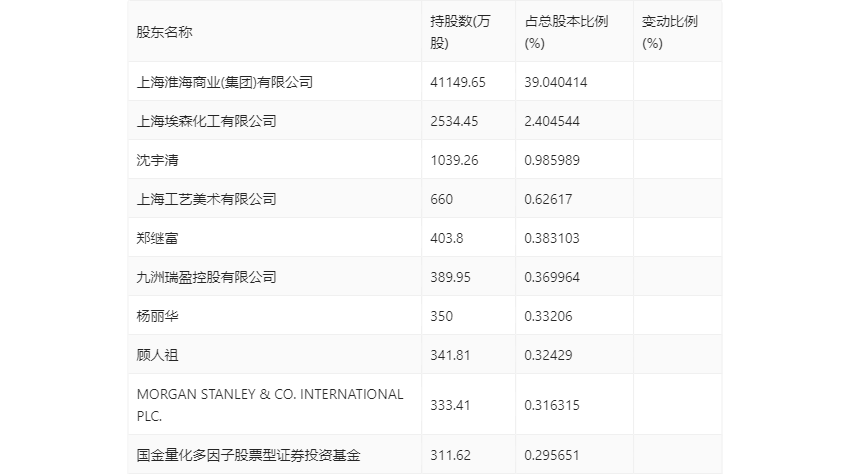Click the percentage 0.369964

(x=552, y=277)
